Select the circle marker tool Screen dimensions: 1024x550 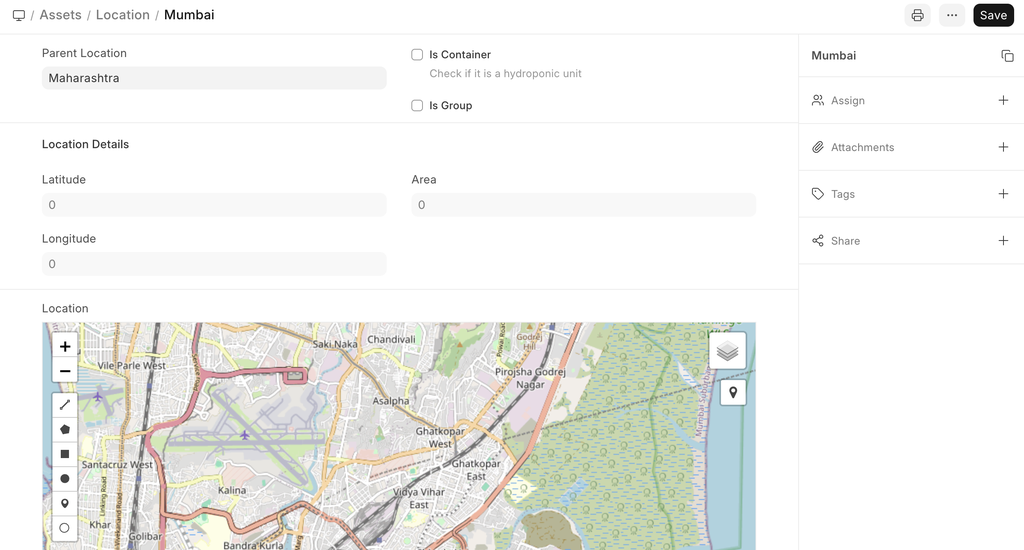(65, 528)
